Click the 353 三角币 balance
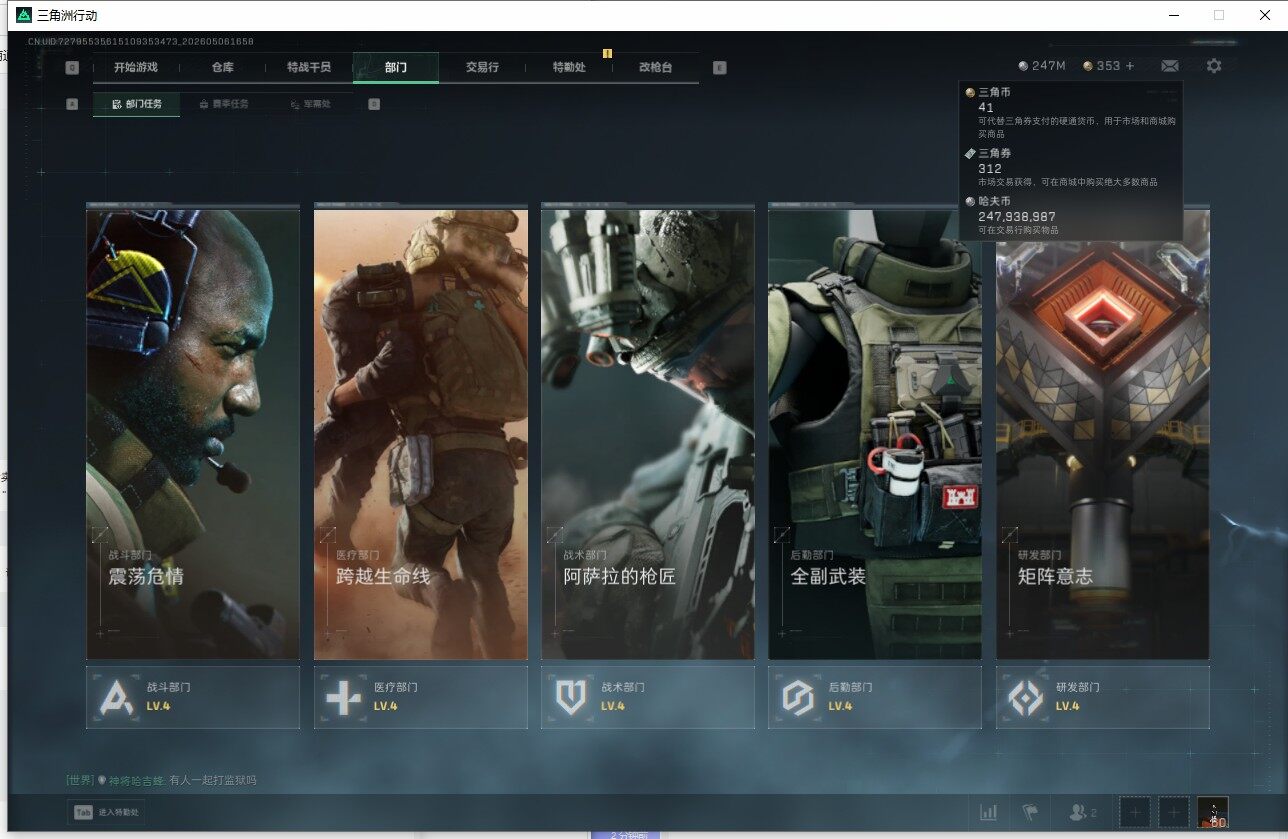 (x=1102, y=66)
